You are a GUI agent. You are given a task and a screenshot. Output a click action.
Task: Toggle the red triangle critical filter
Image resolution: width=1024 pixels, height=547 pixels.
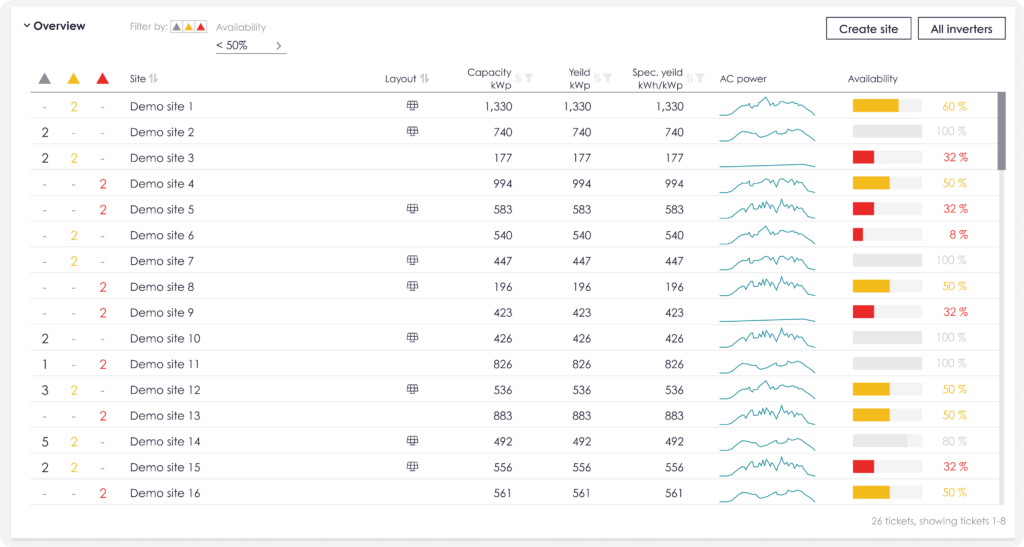coord(201,27)
